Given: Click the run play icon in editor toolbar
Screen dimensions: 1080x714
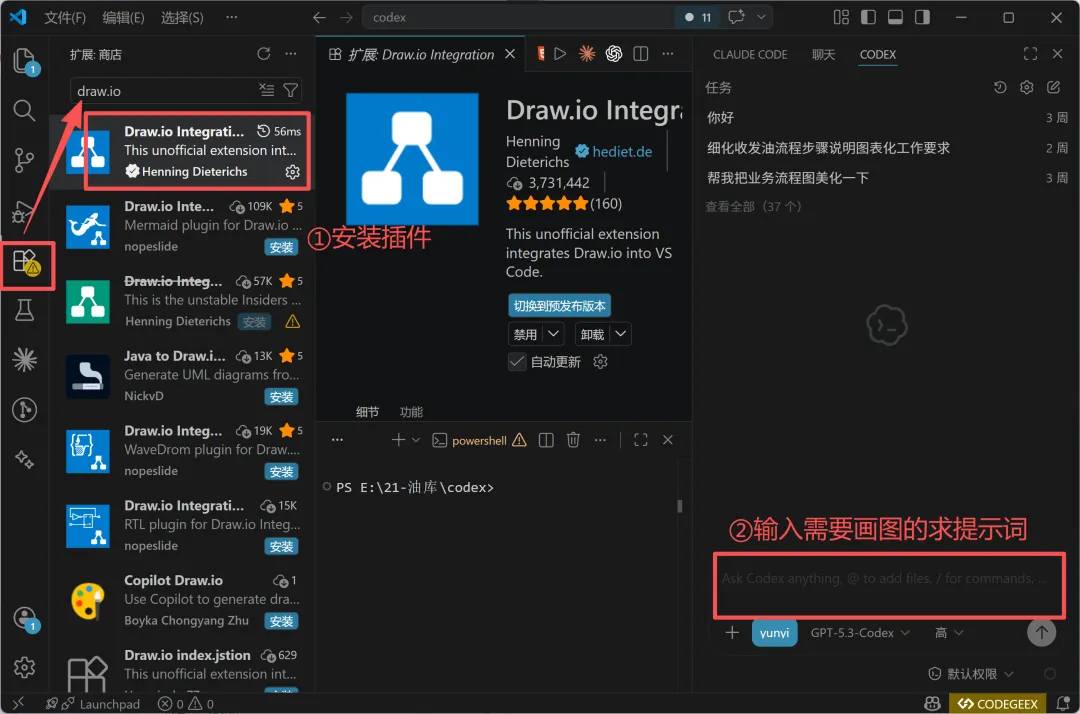Looking at the screenshot, I should tap(560, 54).
